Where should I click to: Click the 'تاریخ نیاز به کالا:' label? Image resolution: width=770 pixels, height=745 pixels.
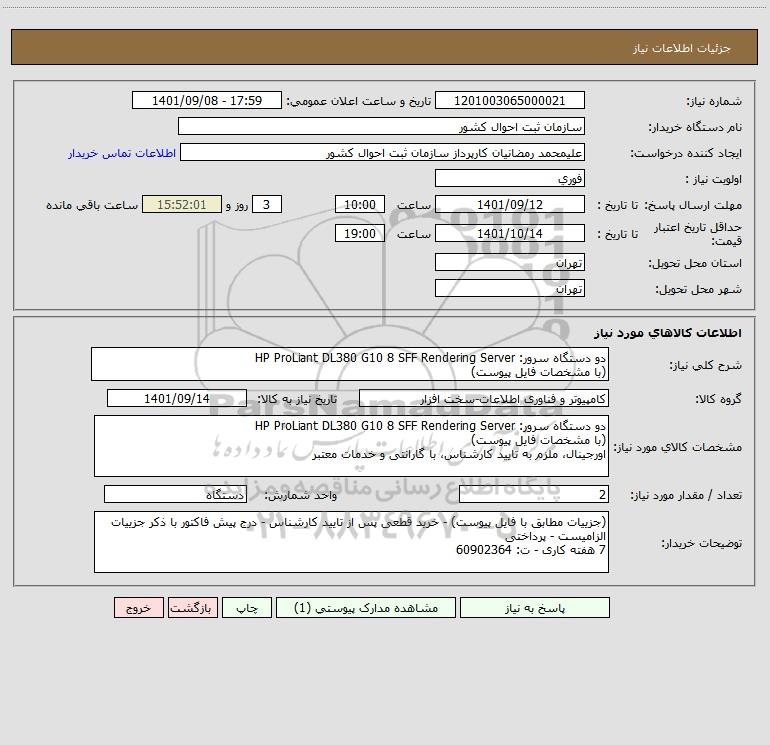tap(298, 399)
